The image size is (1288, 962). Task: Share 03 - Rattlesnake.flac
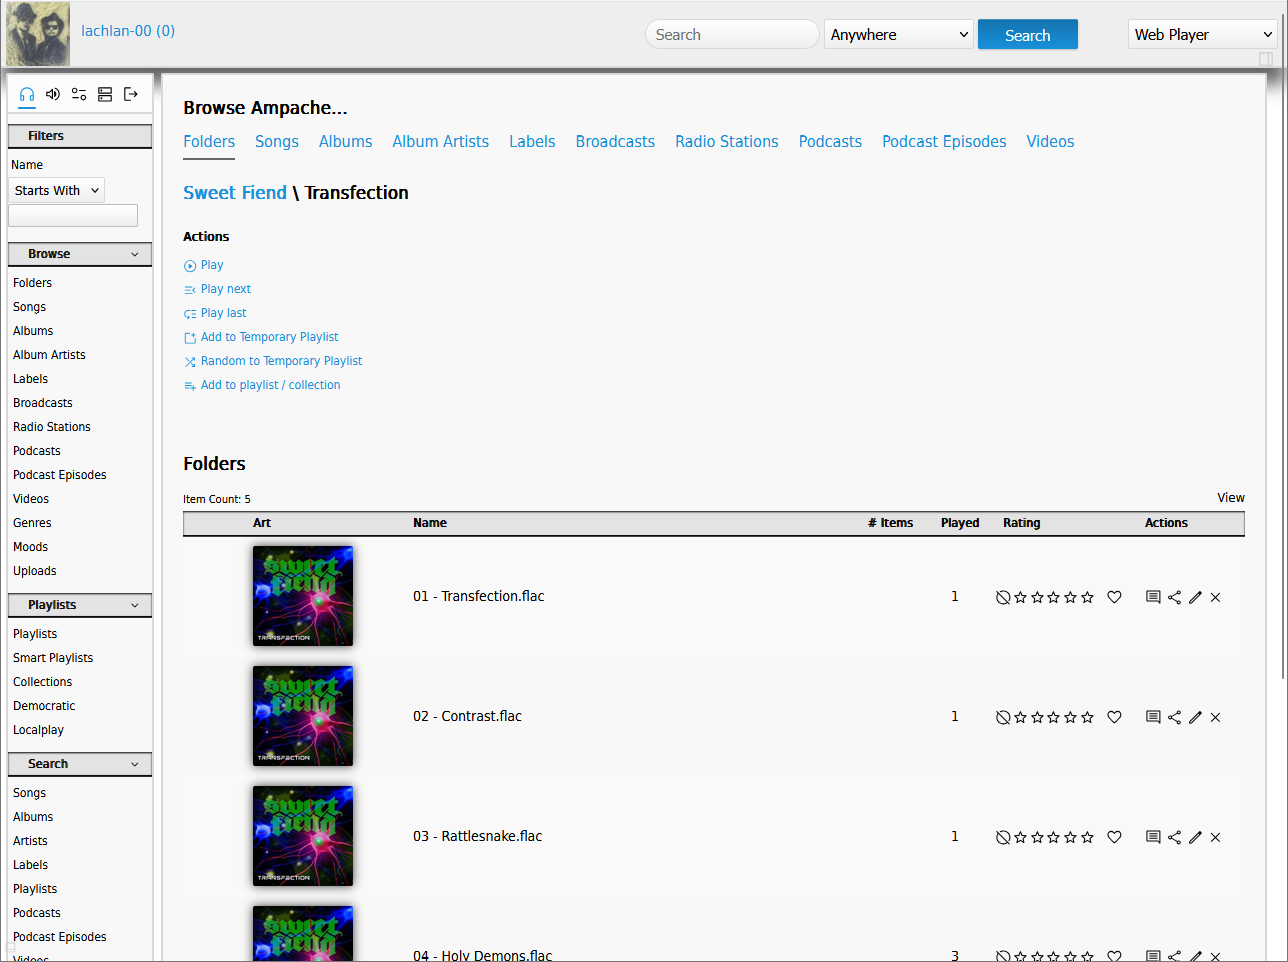click(x=1174, y=837)
